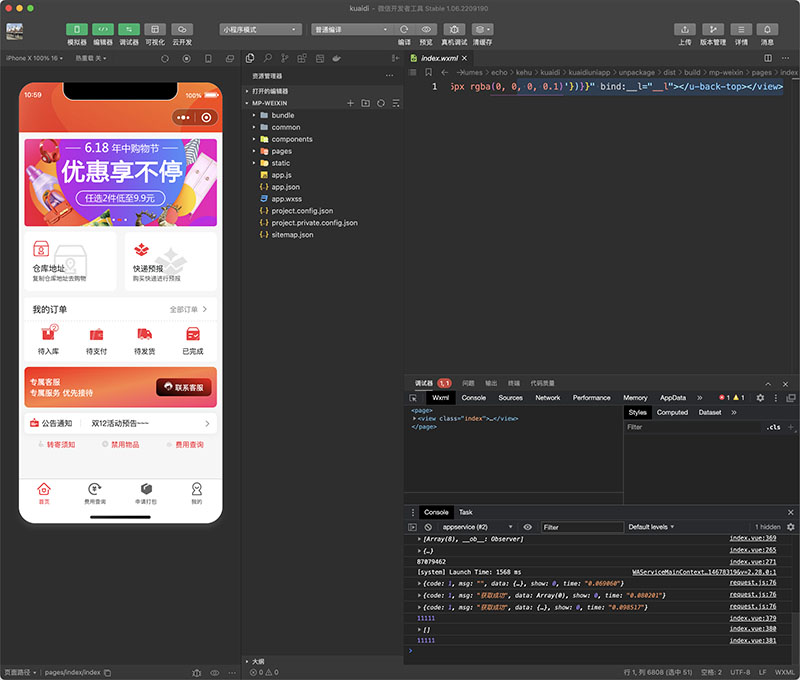Select the source control branch icon
This screenshot has width=800, height=680.
tap(285, 58)
